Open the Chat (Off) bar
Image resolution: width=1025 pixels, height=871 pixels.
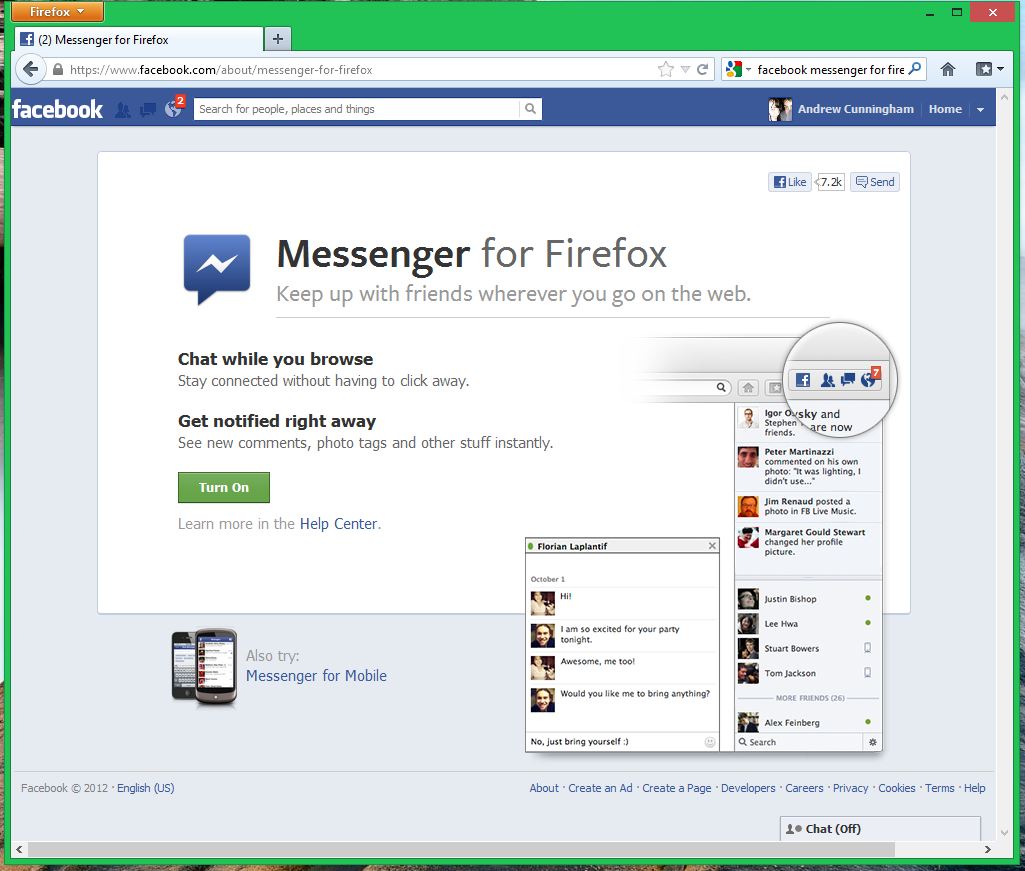(x=880, y=828)
